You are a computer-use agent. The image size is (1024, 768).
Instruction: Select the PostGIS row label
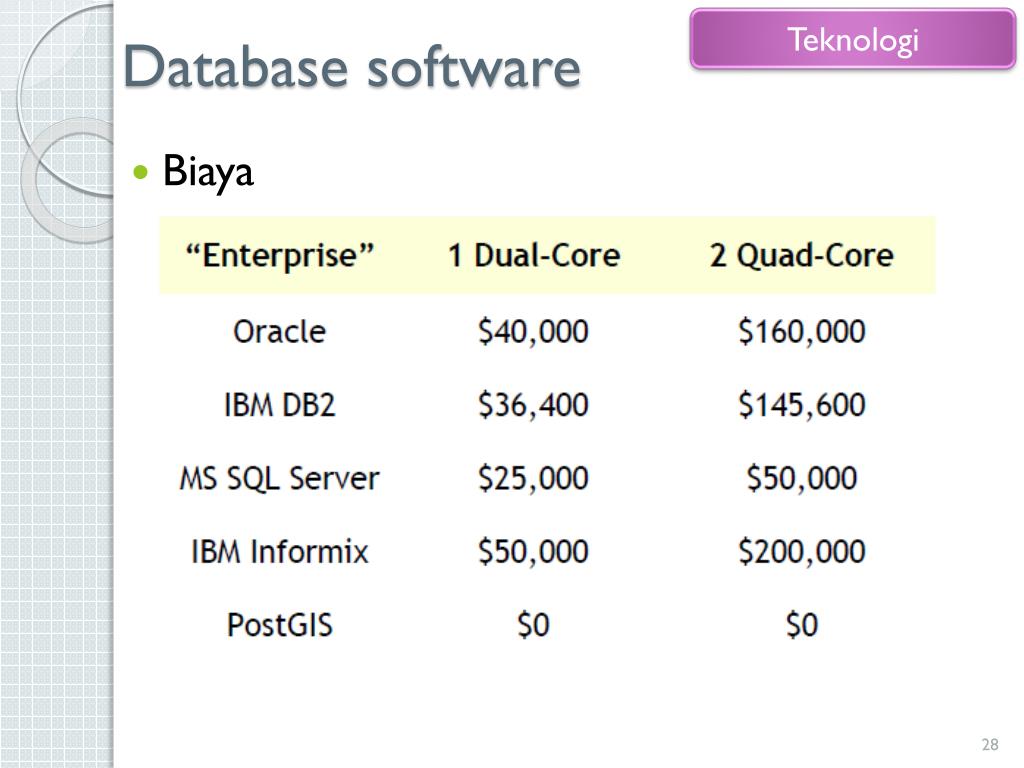pyautogui.click(x=280, y=624)
